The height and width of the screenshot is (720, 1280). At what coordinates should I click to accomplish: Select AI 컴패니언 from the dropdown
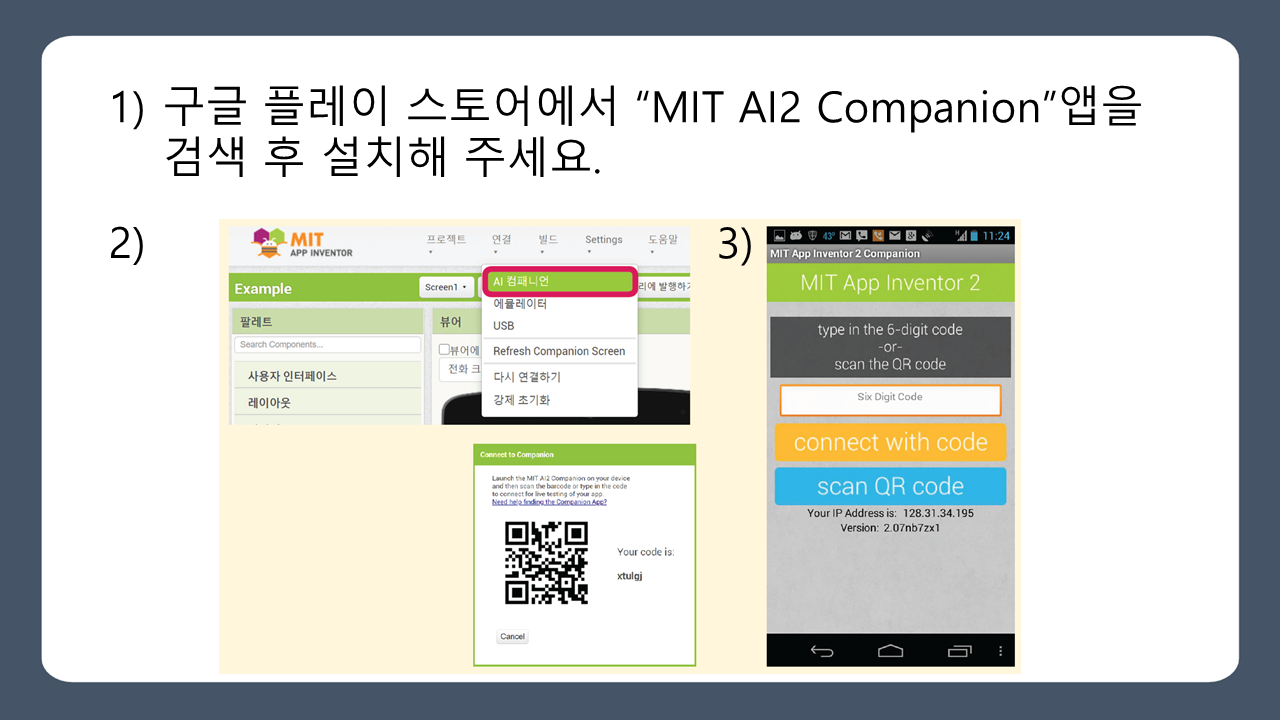[560, 282]
